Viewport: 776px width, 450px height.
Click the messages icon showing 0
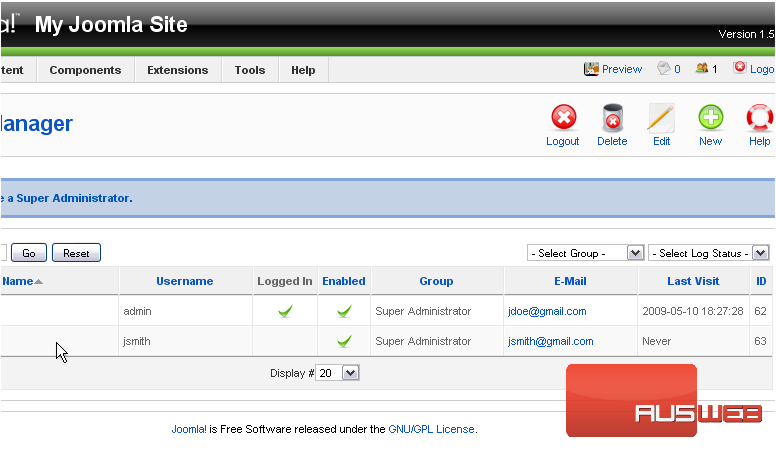tap(663, 69)
